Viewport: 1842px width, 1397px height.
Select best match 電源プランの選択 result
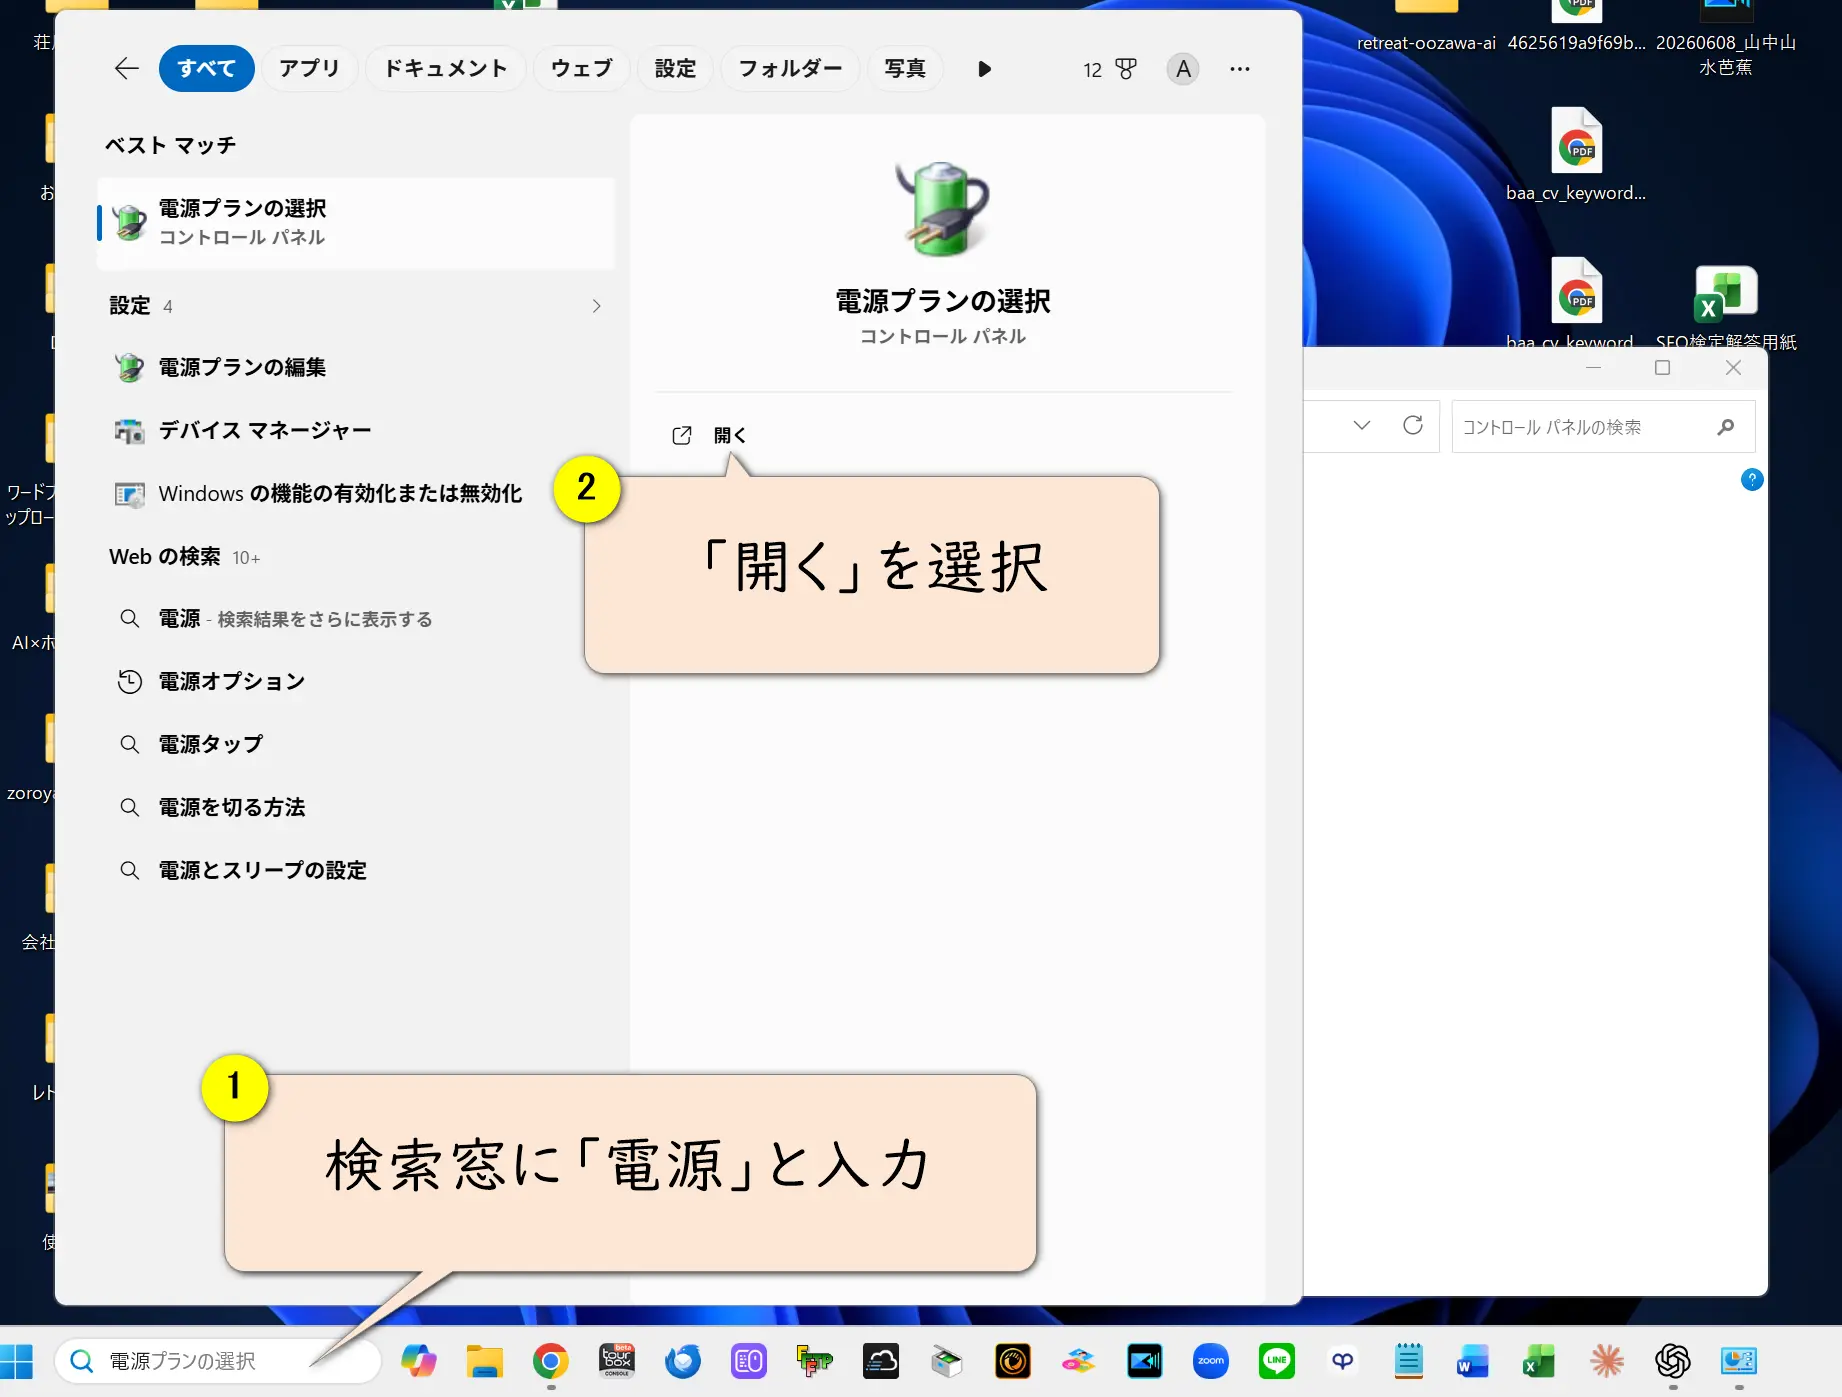[x=356, y=223]
